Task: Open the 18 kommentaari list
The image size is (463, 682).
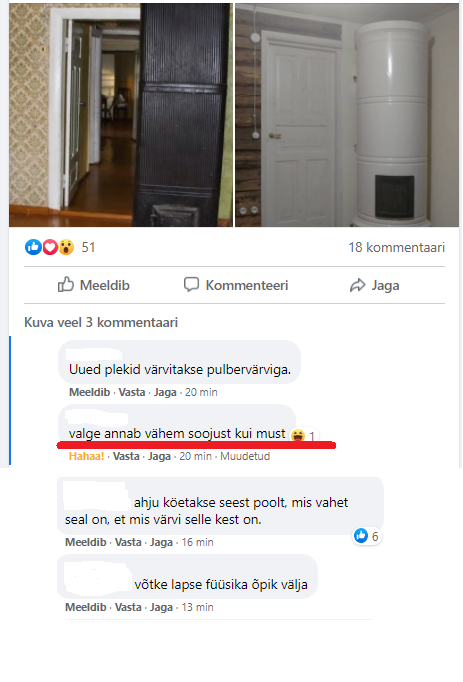Action: (396, 247)
